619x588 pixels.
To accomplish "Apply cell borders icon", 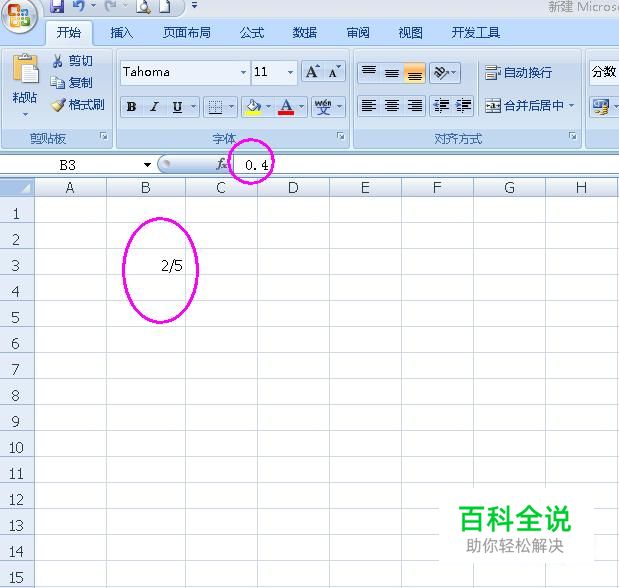I will [x=215, y=107].
